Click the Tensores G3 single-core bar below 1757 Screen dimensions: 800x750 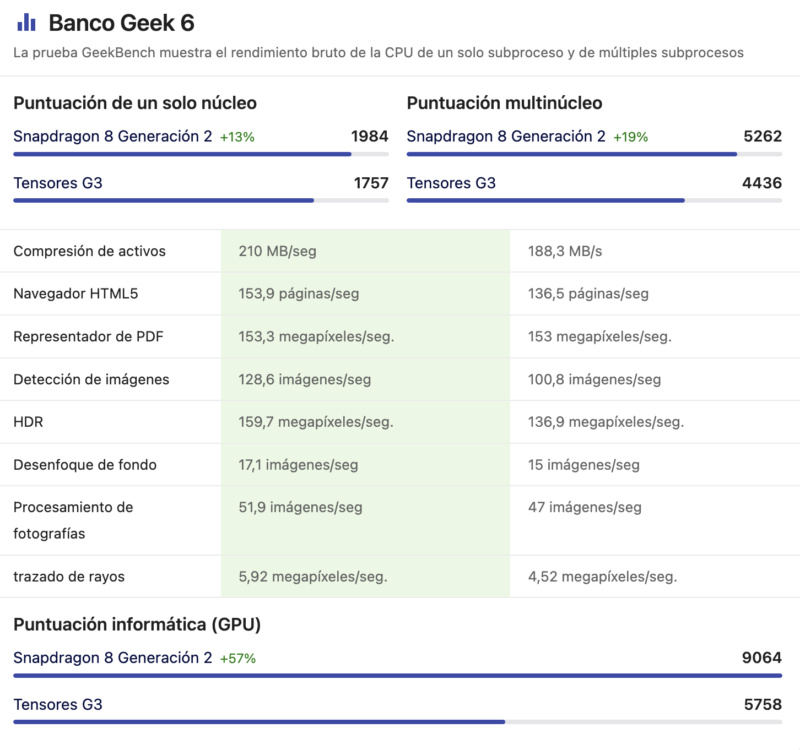[201, 201]
